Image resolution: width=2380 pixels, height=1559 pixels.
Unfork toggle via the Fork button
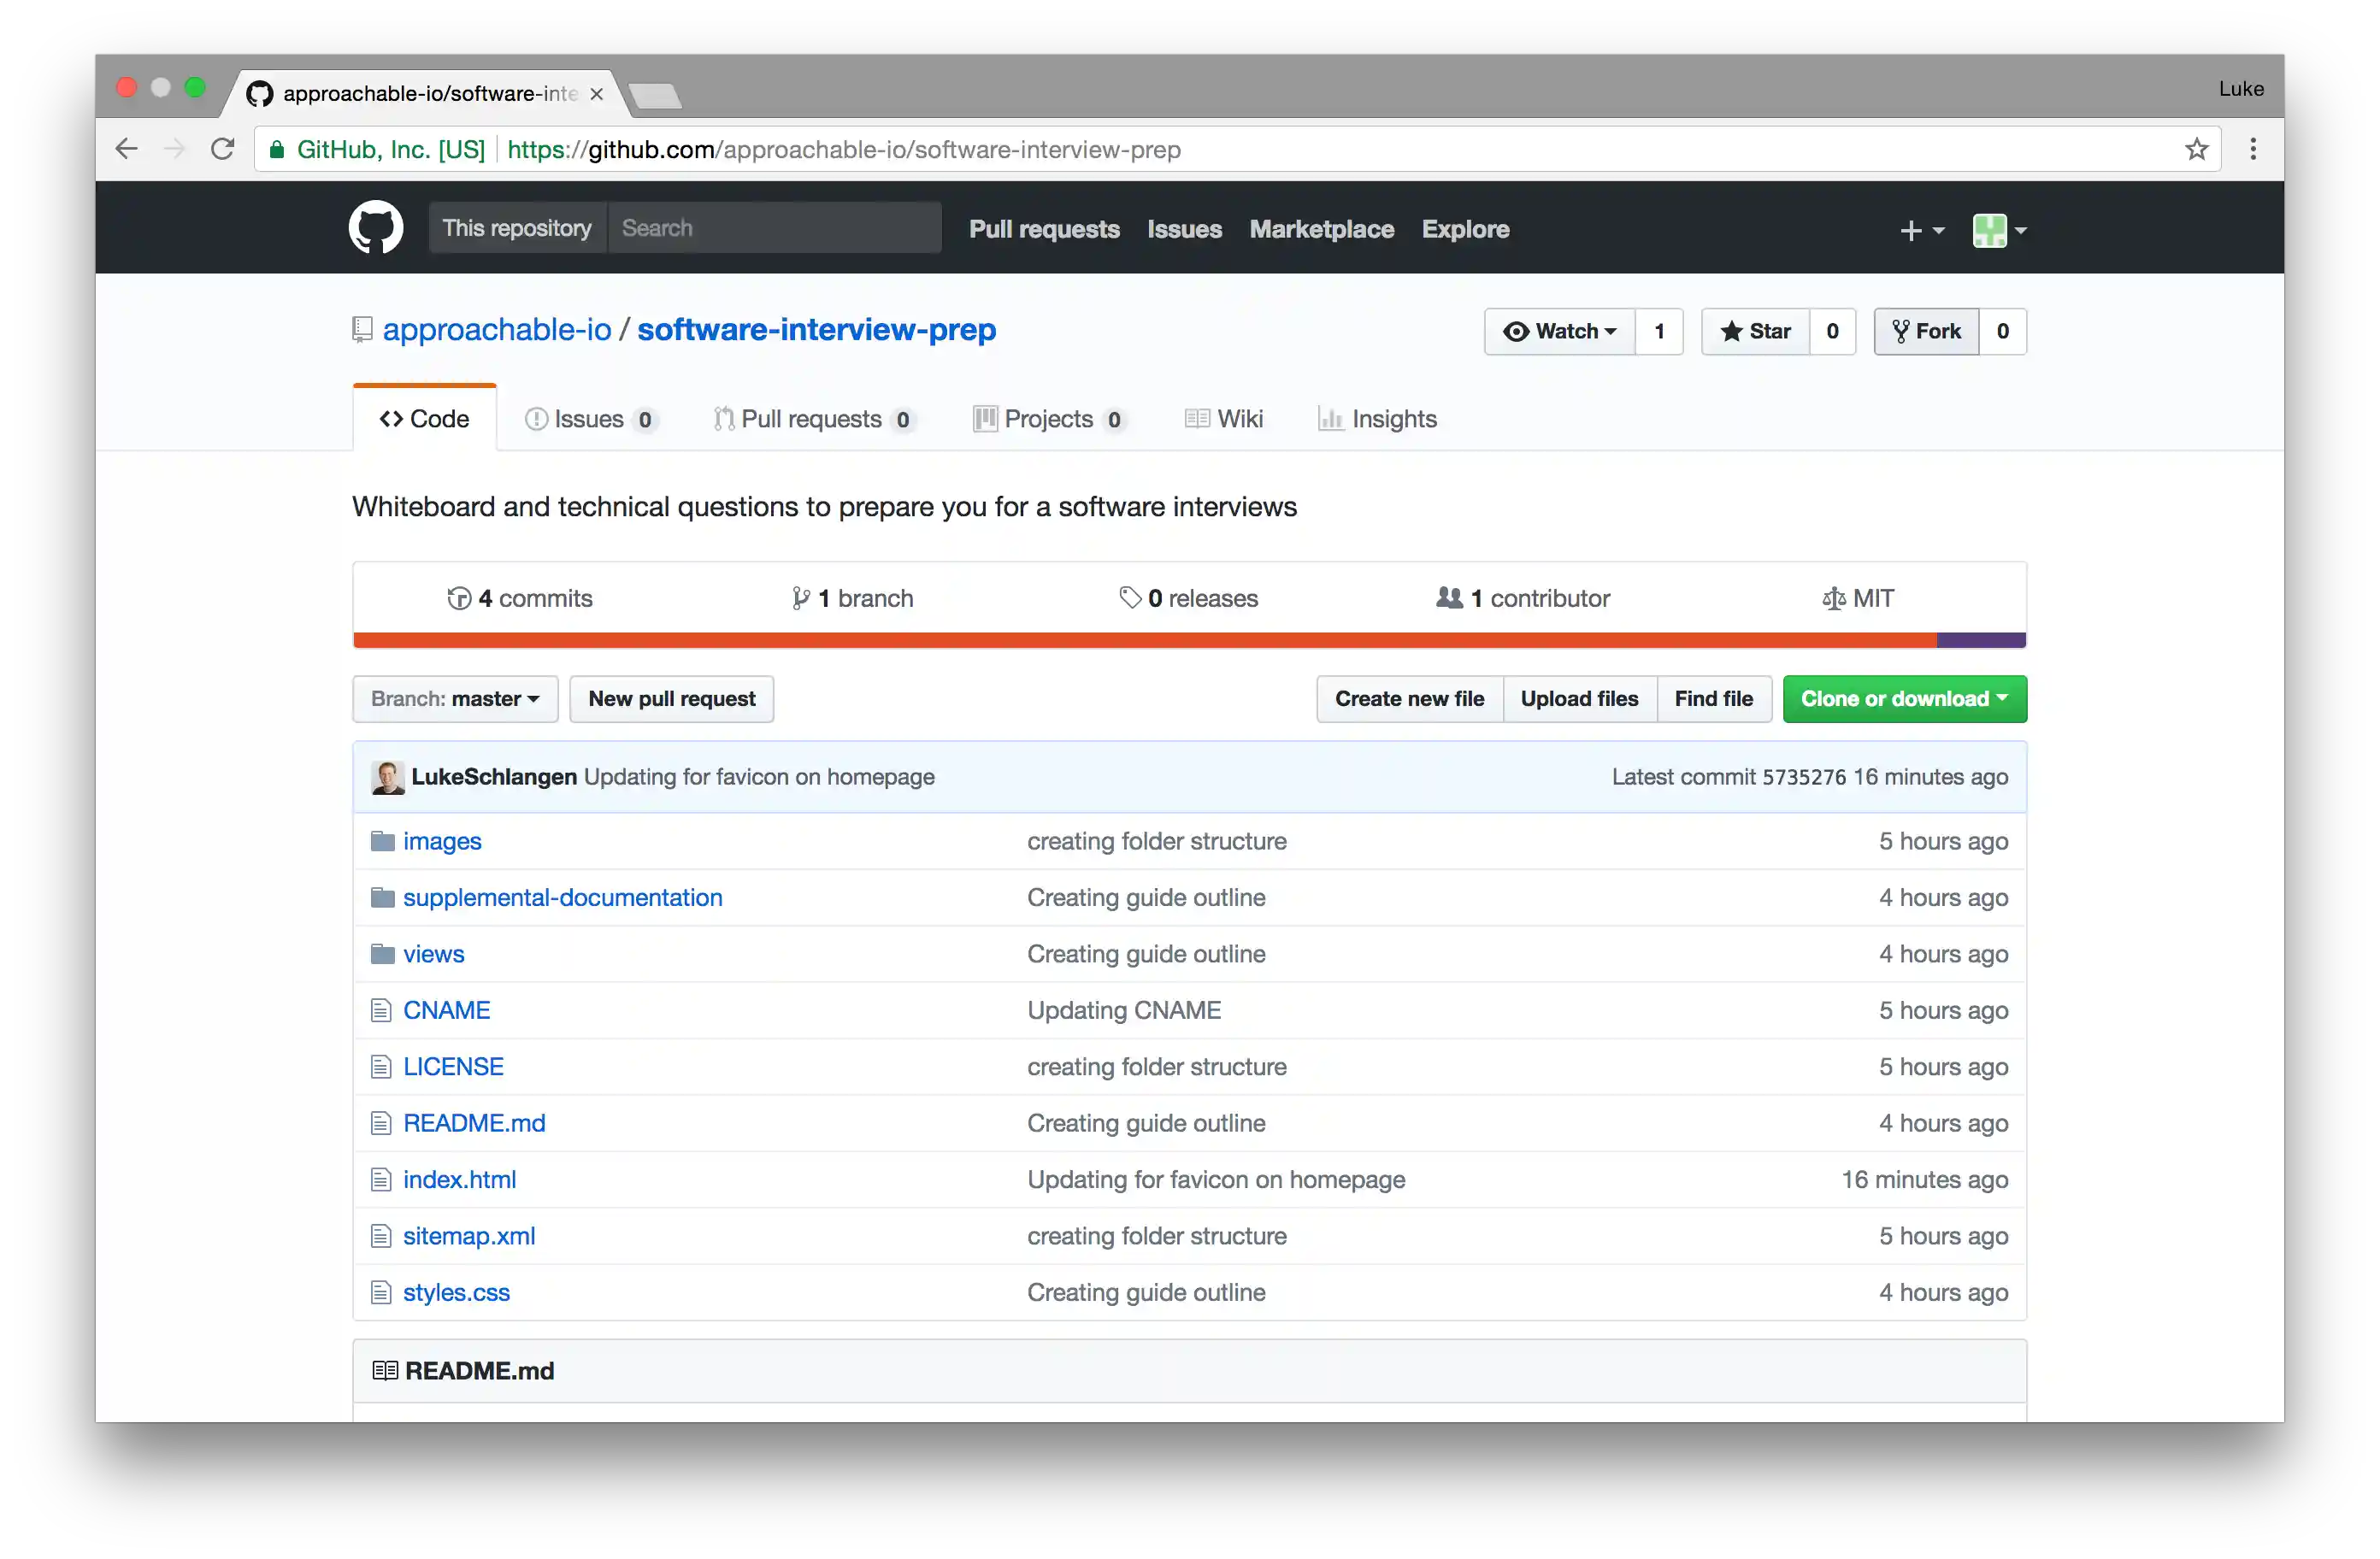pyautogui.click(x=1925, y=331)
